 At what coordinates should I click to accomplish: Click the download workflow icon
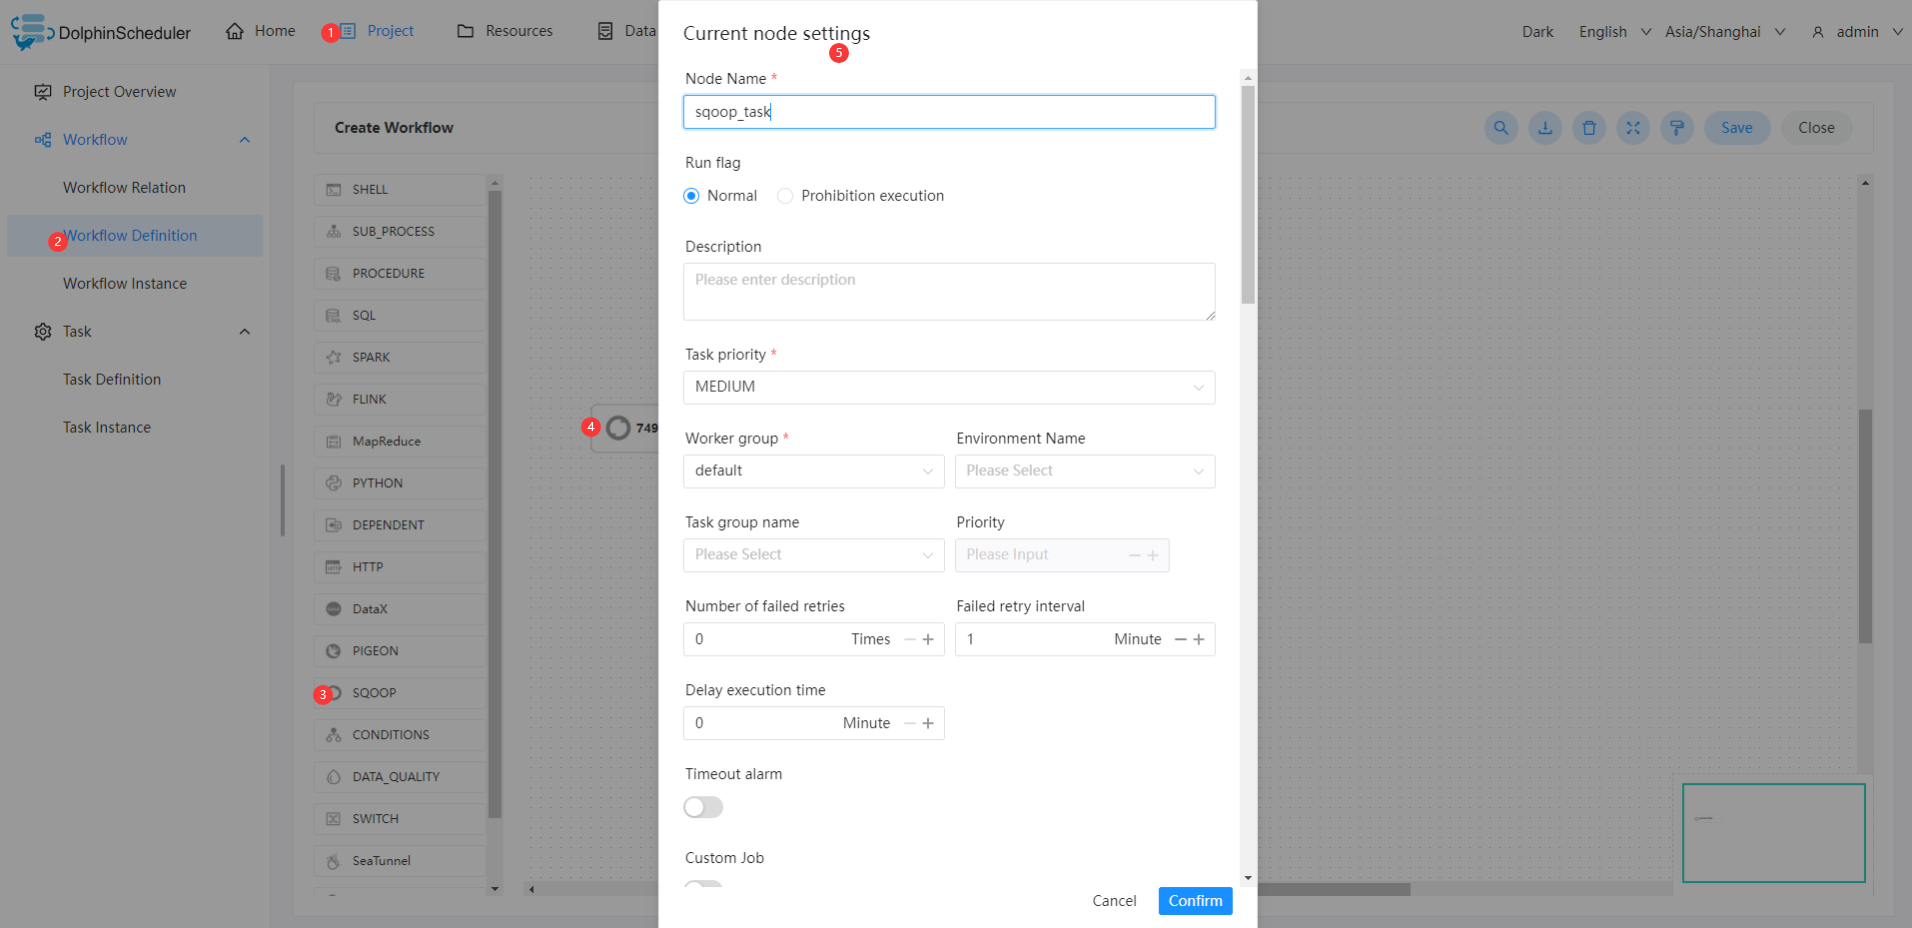(1545, 128)
